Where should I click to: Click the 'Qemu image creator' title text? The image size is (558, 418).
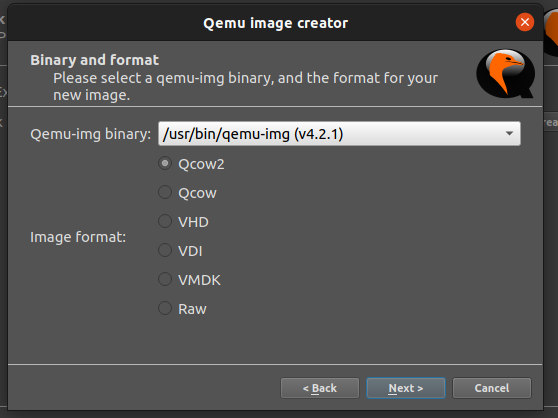click(275, 23)
